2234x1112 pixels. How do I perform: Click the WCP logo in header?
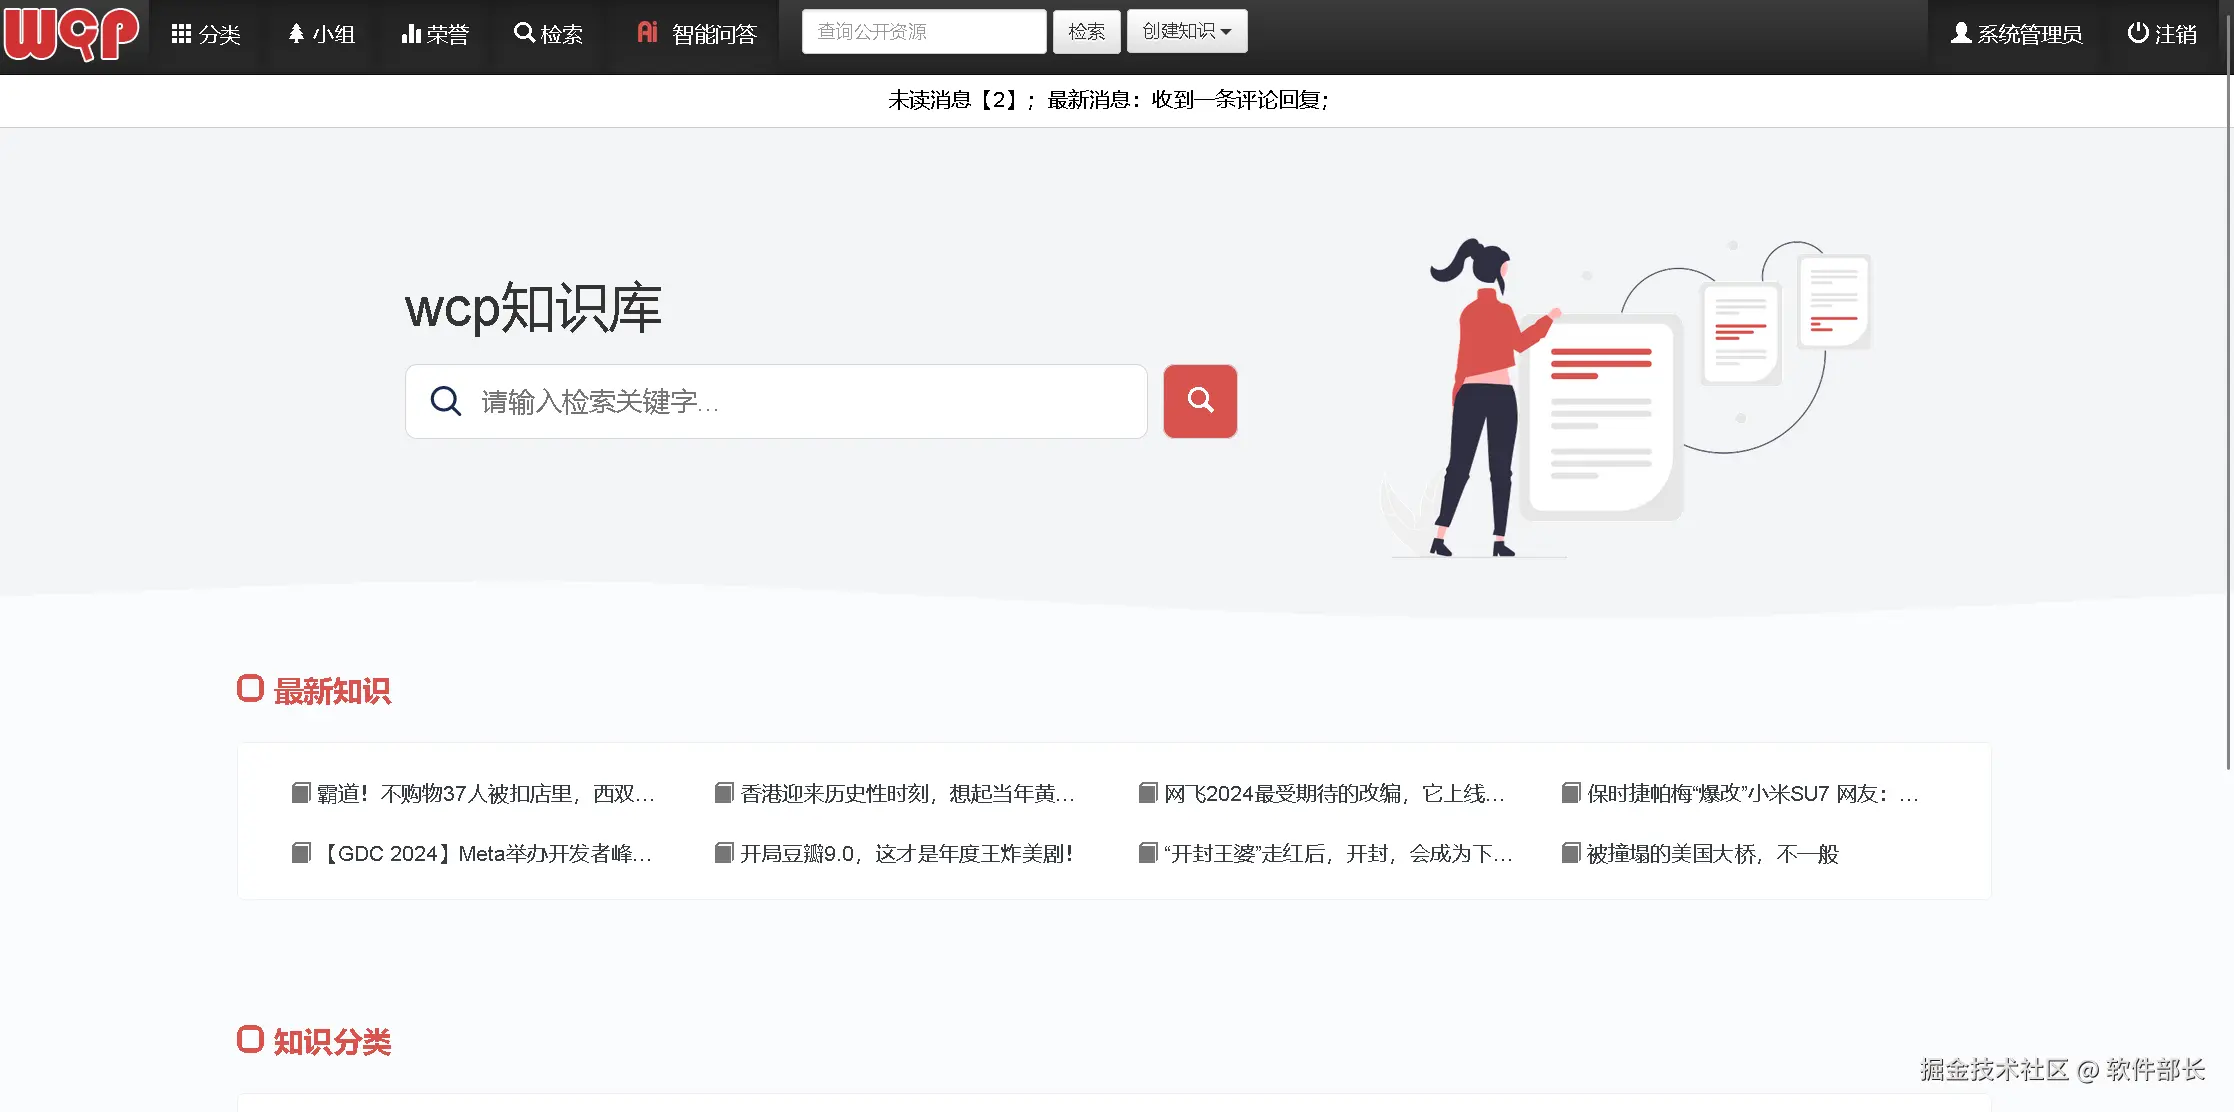pos(70,33)
